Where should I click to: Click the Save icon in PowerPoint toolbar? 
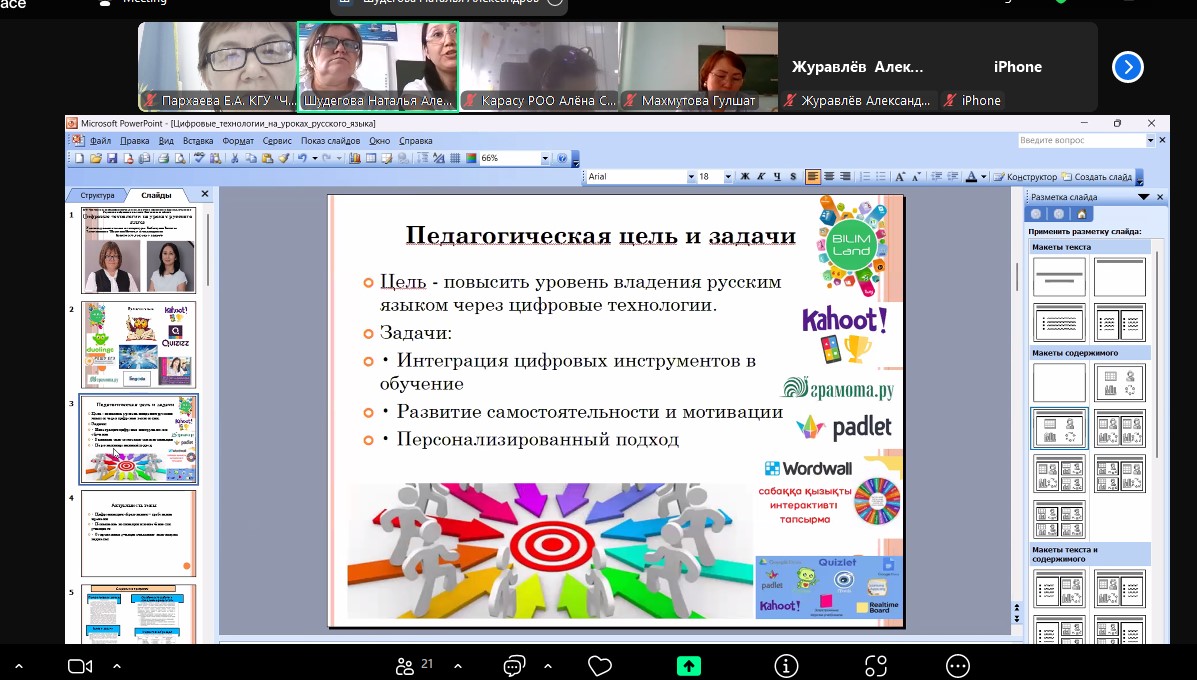point(112,158)
